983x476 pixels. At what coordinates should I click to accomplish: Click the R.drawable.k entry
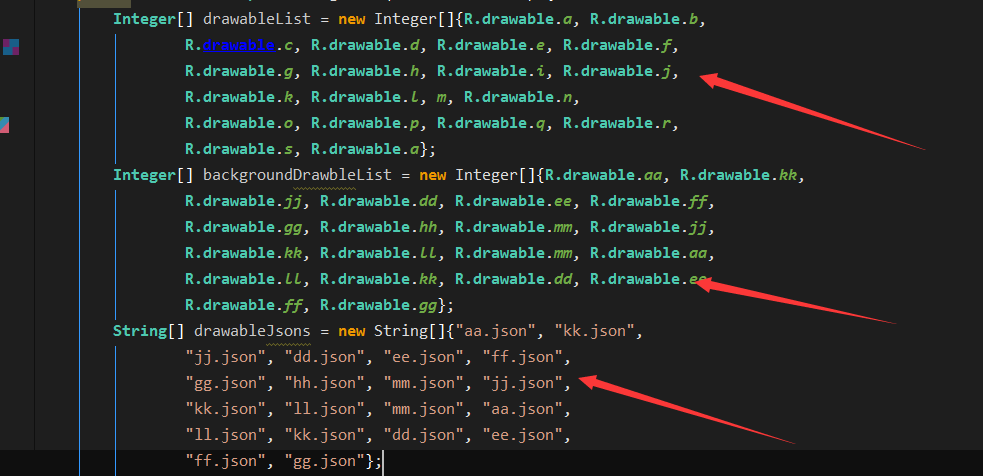[239, 98]
